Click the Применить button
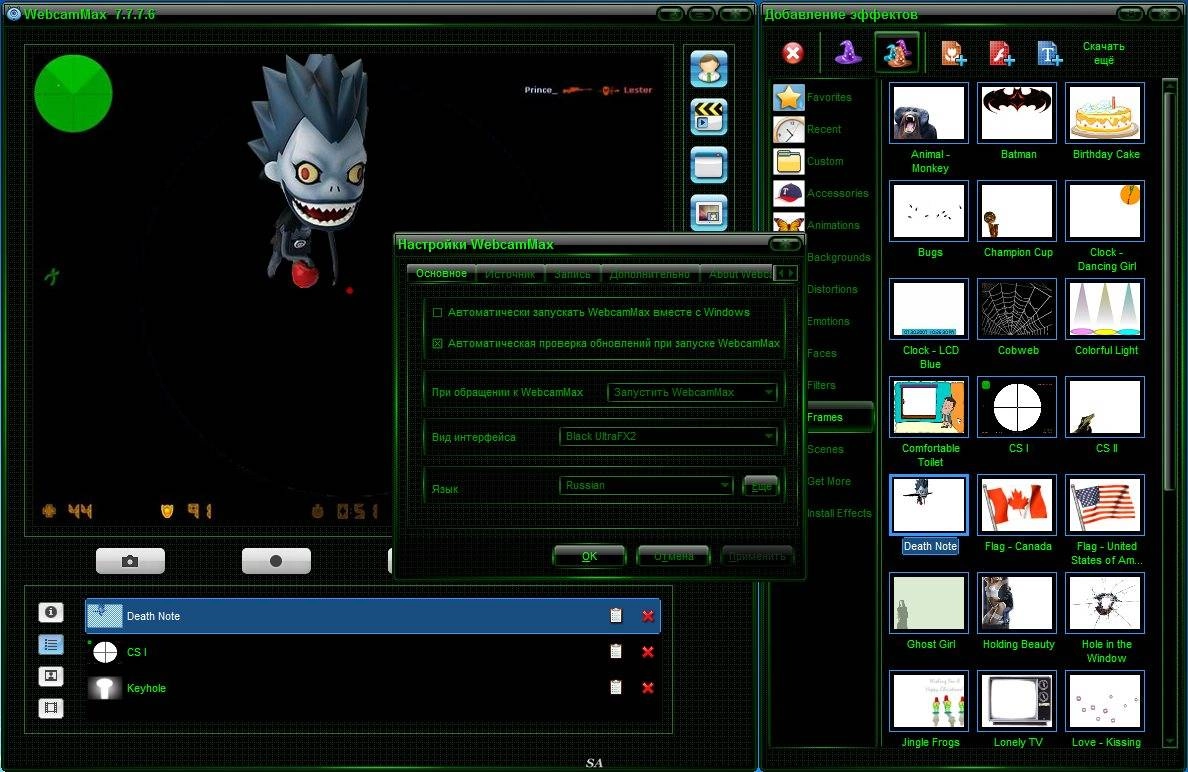Screen dimensions: 1188x772 point(757,556)
